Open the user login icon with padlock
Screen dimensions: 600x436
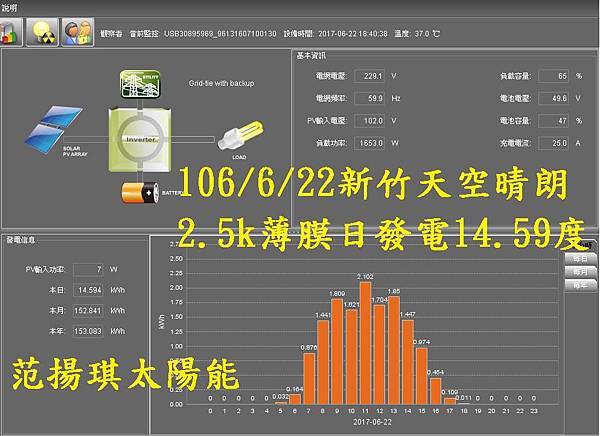pos(78,33)
